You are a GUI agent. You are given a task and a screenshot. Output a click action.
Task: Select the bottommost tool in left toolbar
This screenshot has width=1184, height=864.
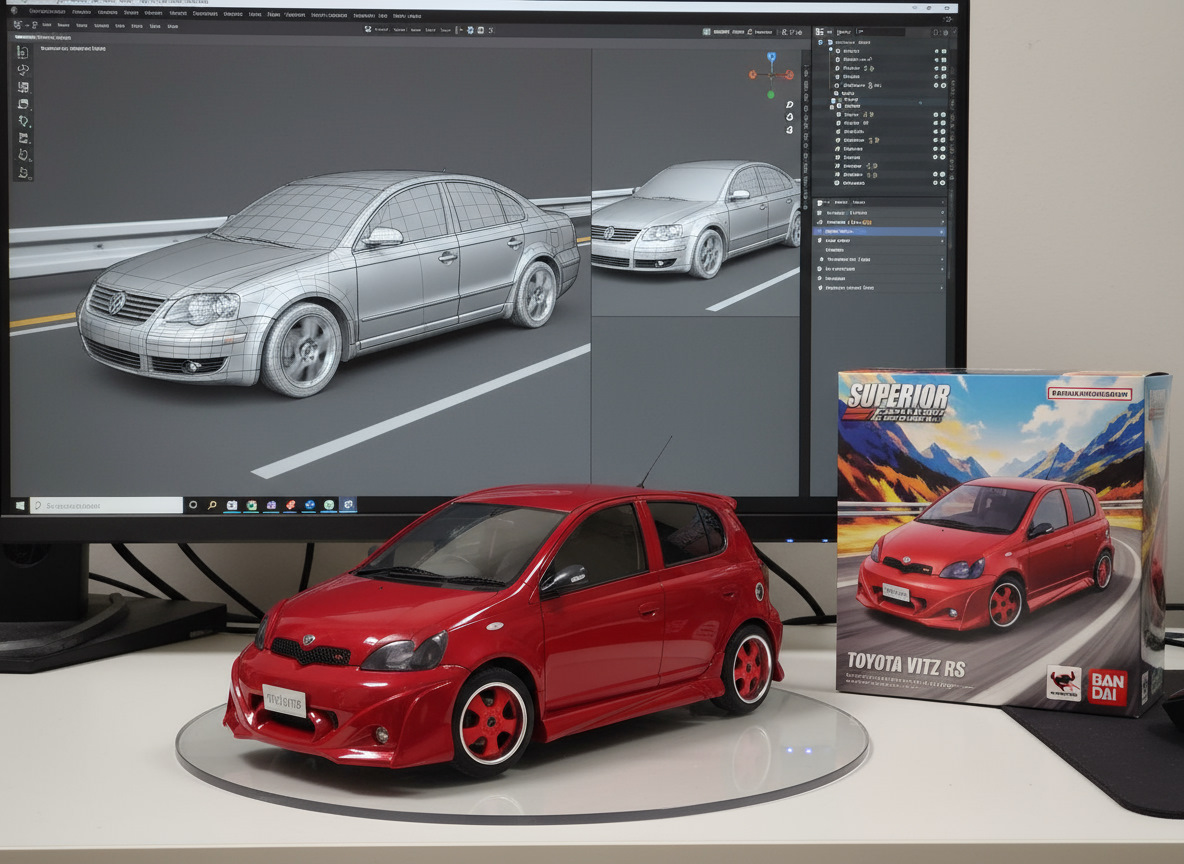23,173
